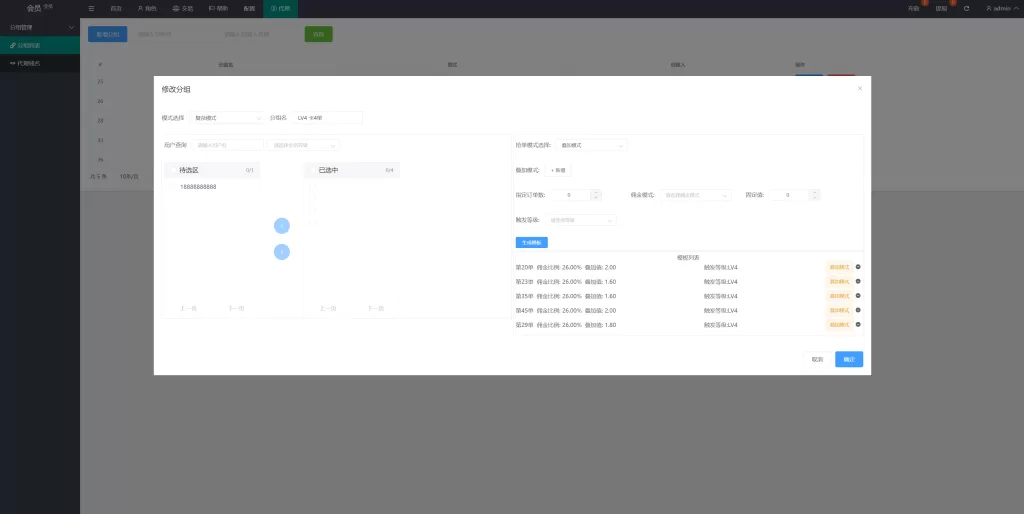Remove the 第29单 template row
The image size is (1024, 514).
tap(858, 325)
